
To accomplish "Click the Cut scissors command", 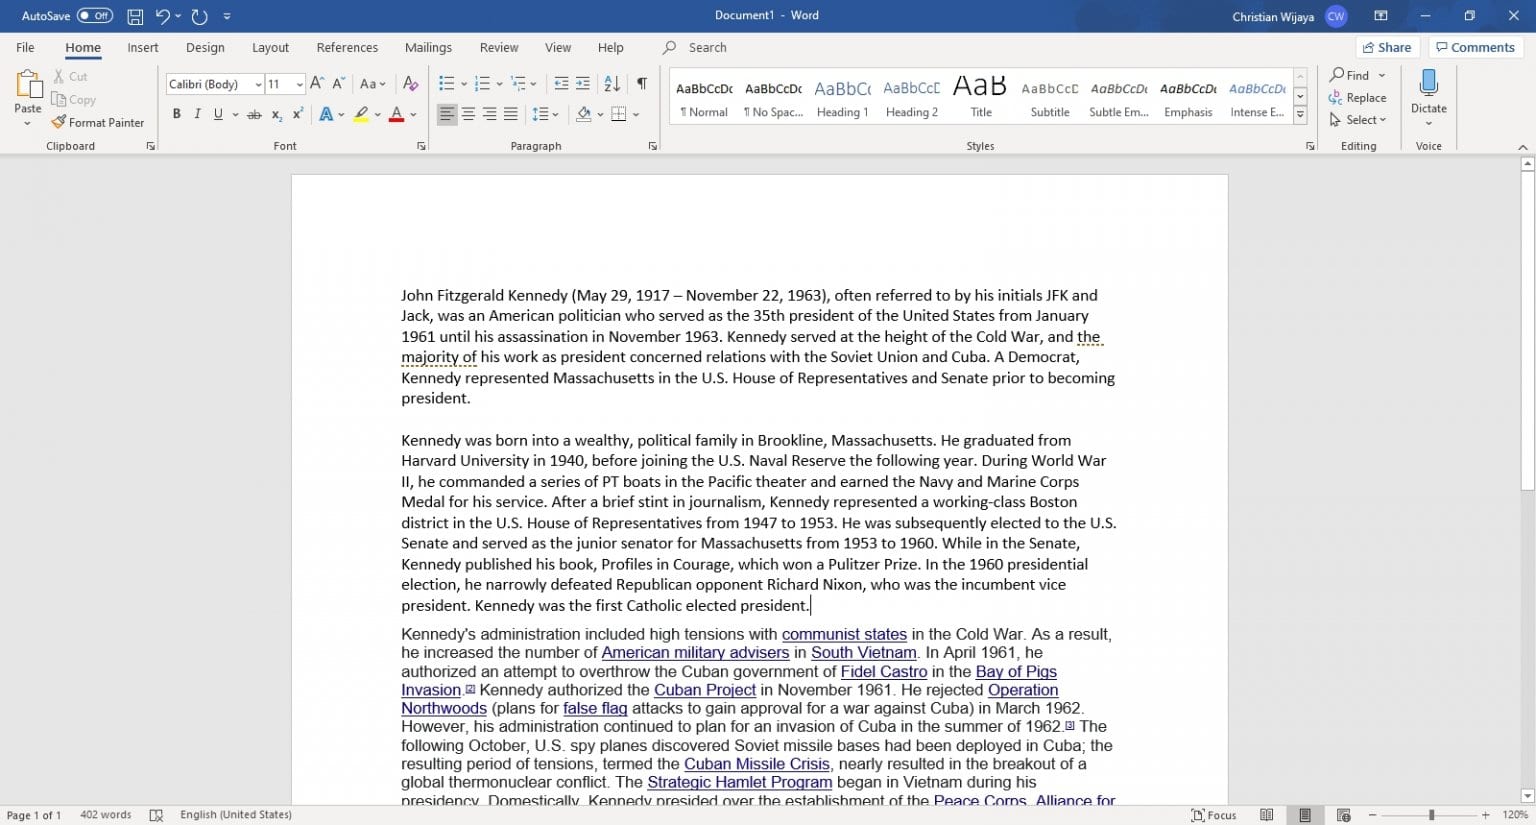I will [x=70, y=76].
